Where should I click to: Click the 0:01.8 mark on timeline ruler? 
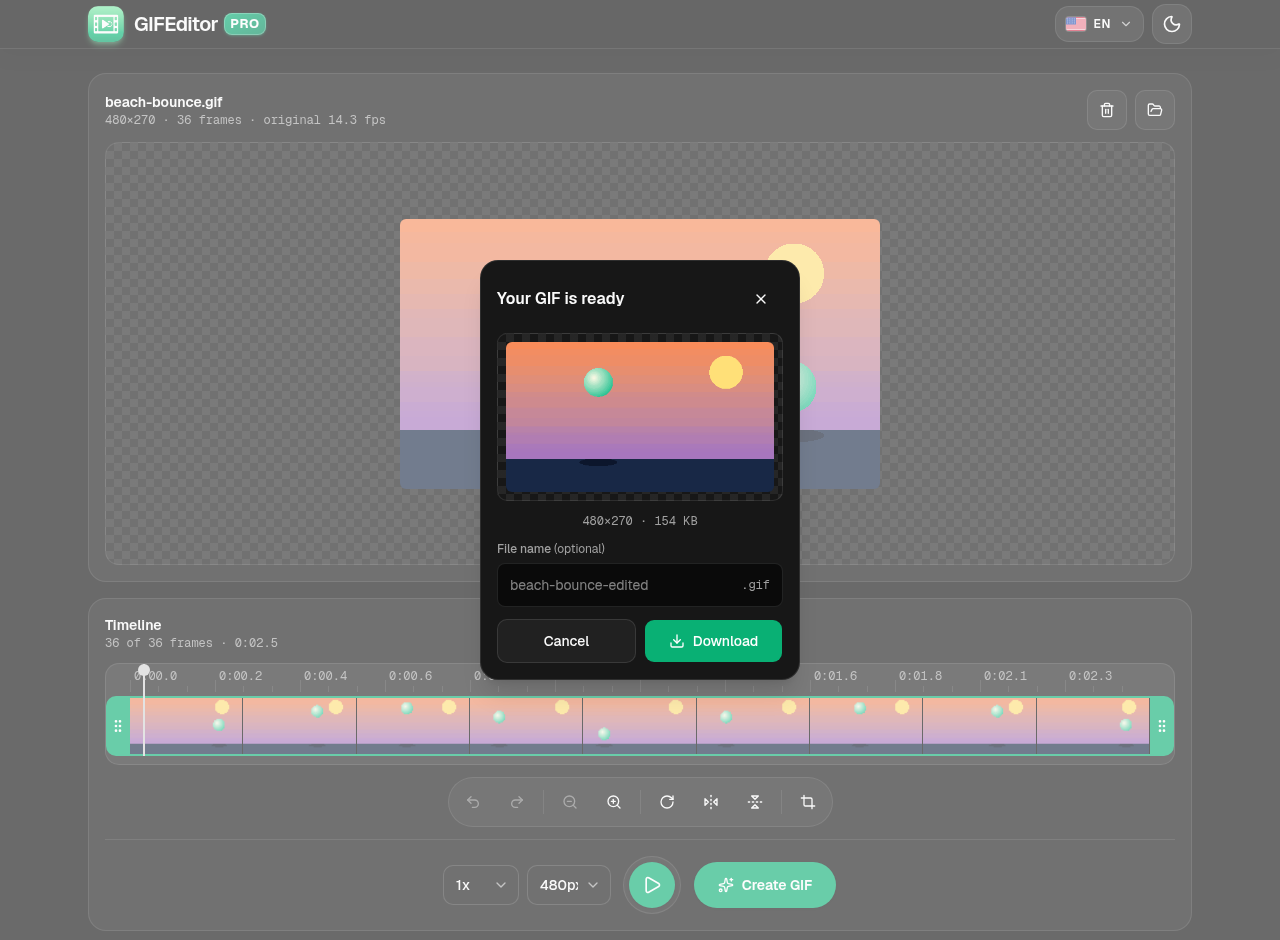point(920,676)
